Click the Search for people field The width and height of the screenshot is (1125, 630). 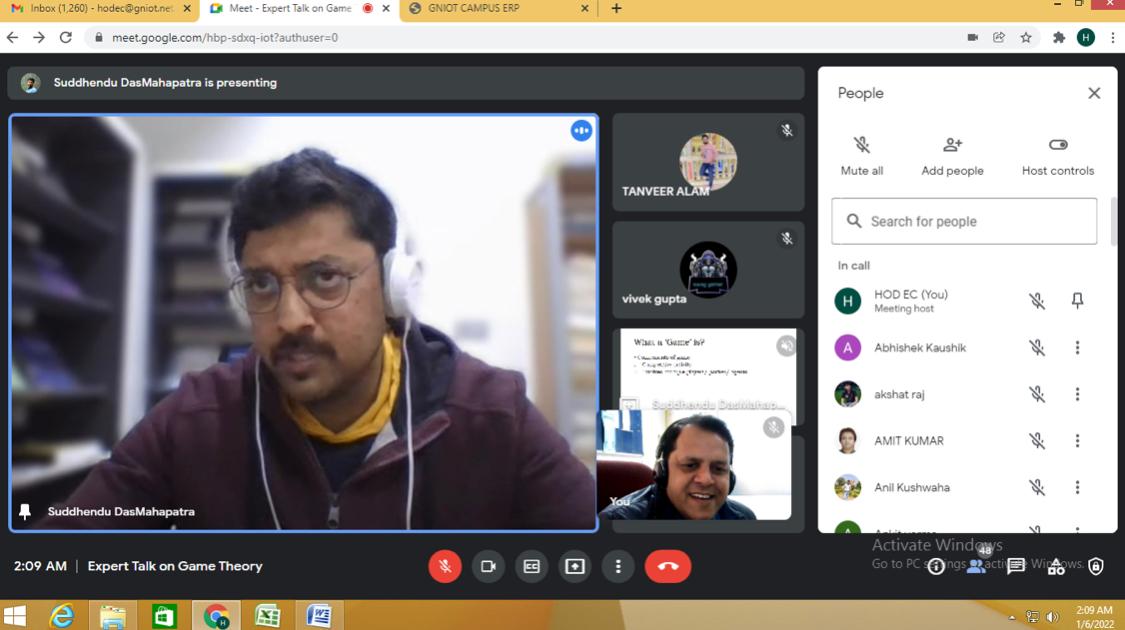pyautogui.click(x=964, y=221)
